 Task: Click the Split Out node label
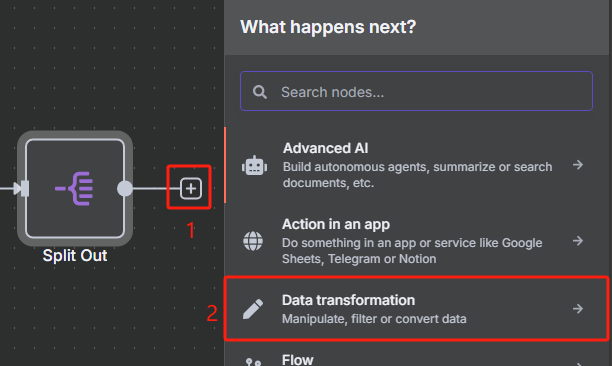[75, 256]
